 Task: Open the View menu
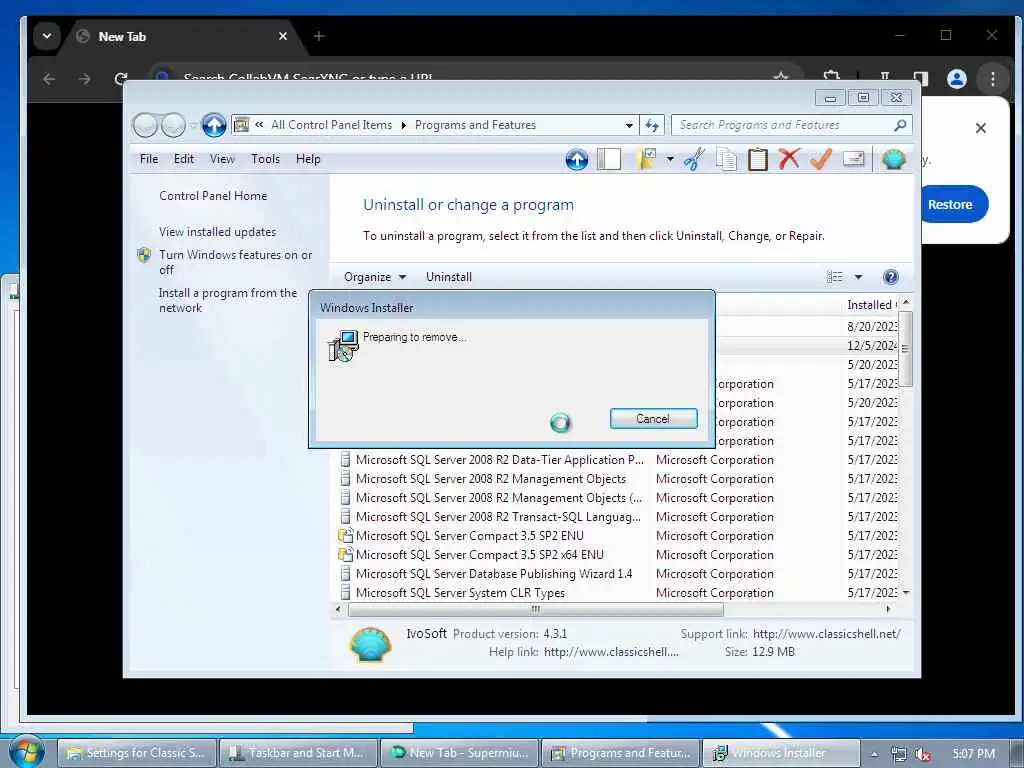[x=222, y=159]
